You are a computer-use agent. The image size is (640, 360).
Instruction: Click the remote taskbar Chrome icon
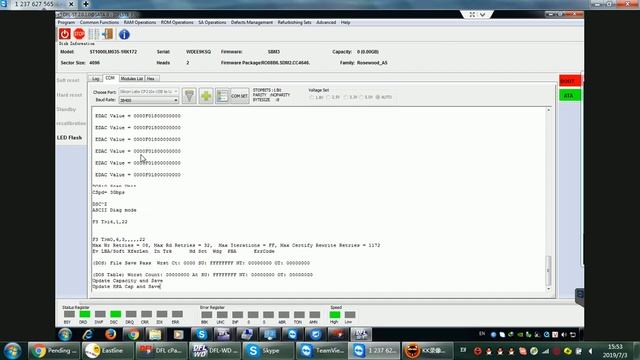[x=133, y=334]
